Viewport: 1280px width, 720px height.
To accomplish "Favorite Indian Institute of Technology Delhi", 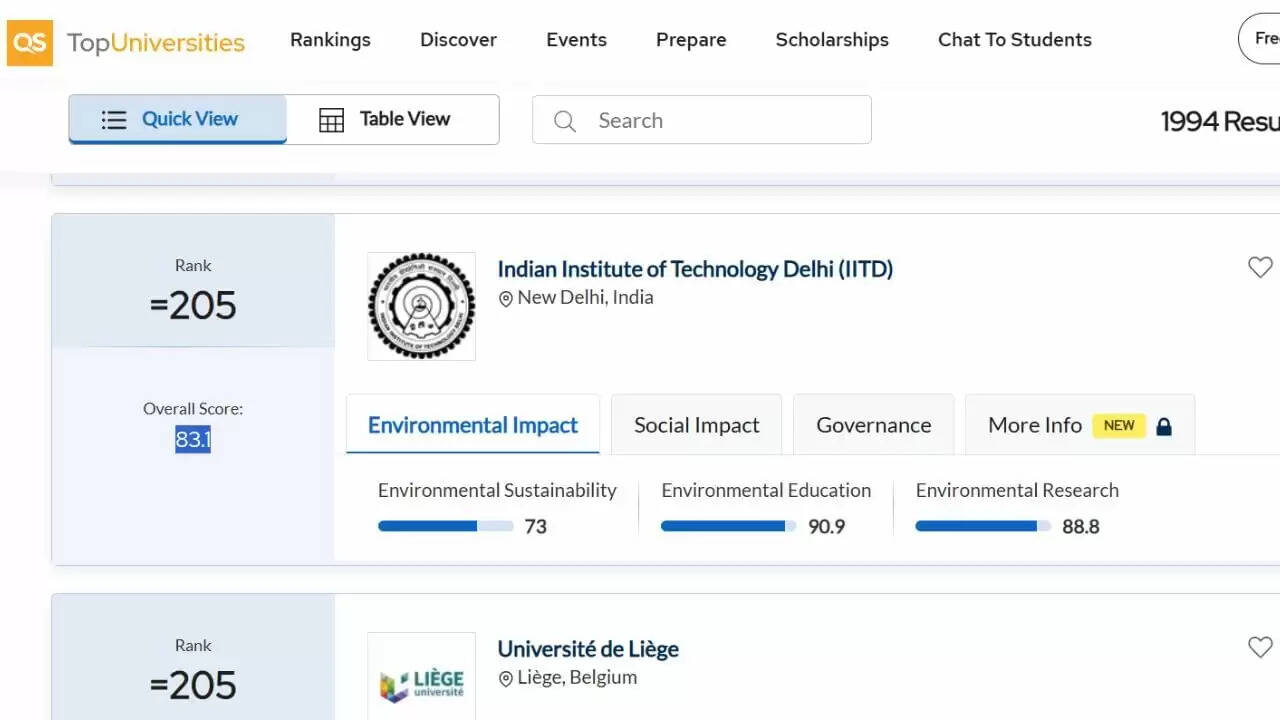I will coord(1260,267).
